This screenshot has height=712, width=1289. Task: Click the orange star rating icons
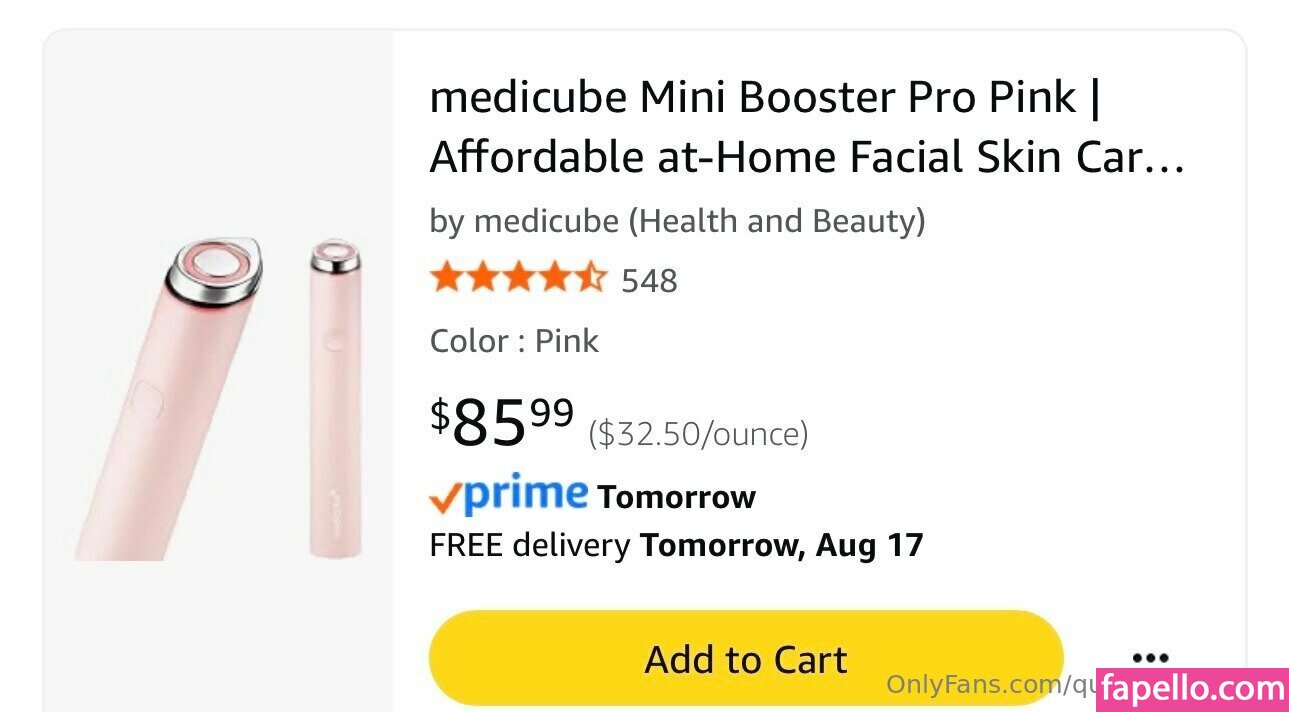517,278
